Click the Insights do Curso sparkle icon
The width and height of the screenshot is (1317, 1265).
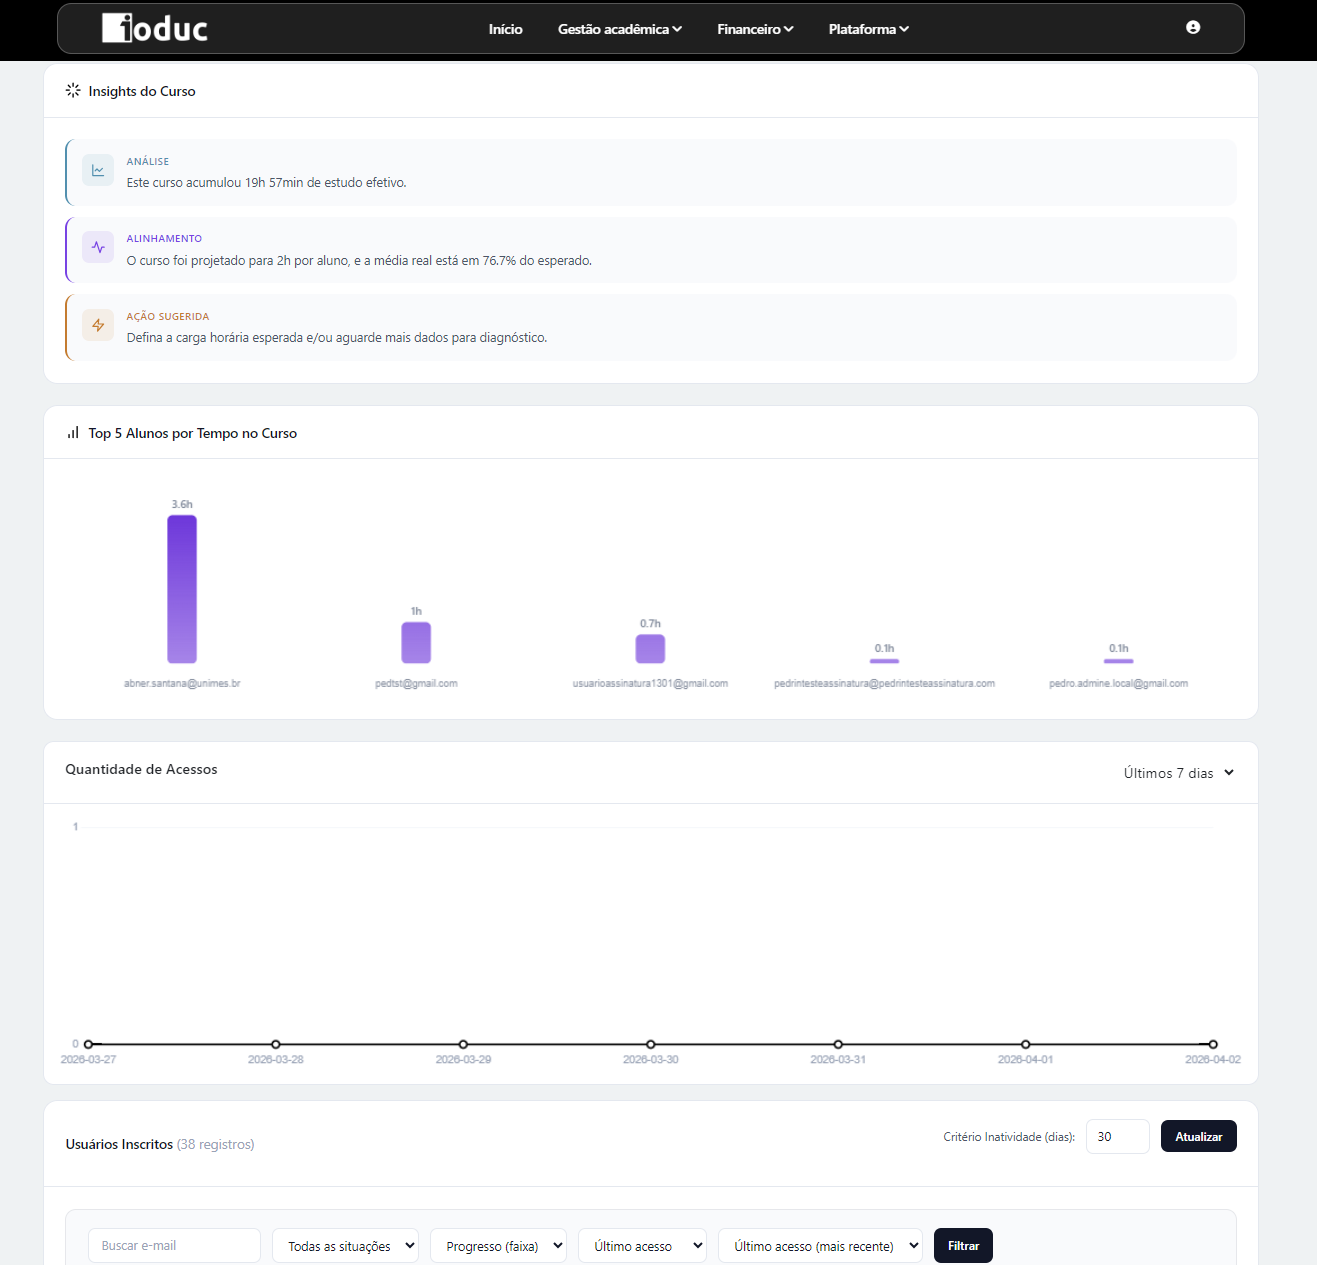pos(73,91)
